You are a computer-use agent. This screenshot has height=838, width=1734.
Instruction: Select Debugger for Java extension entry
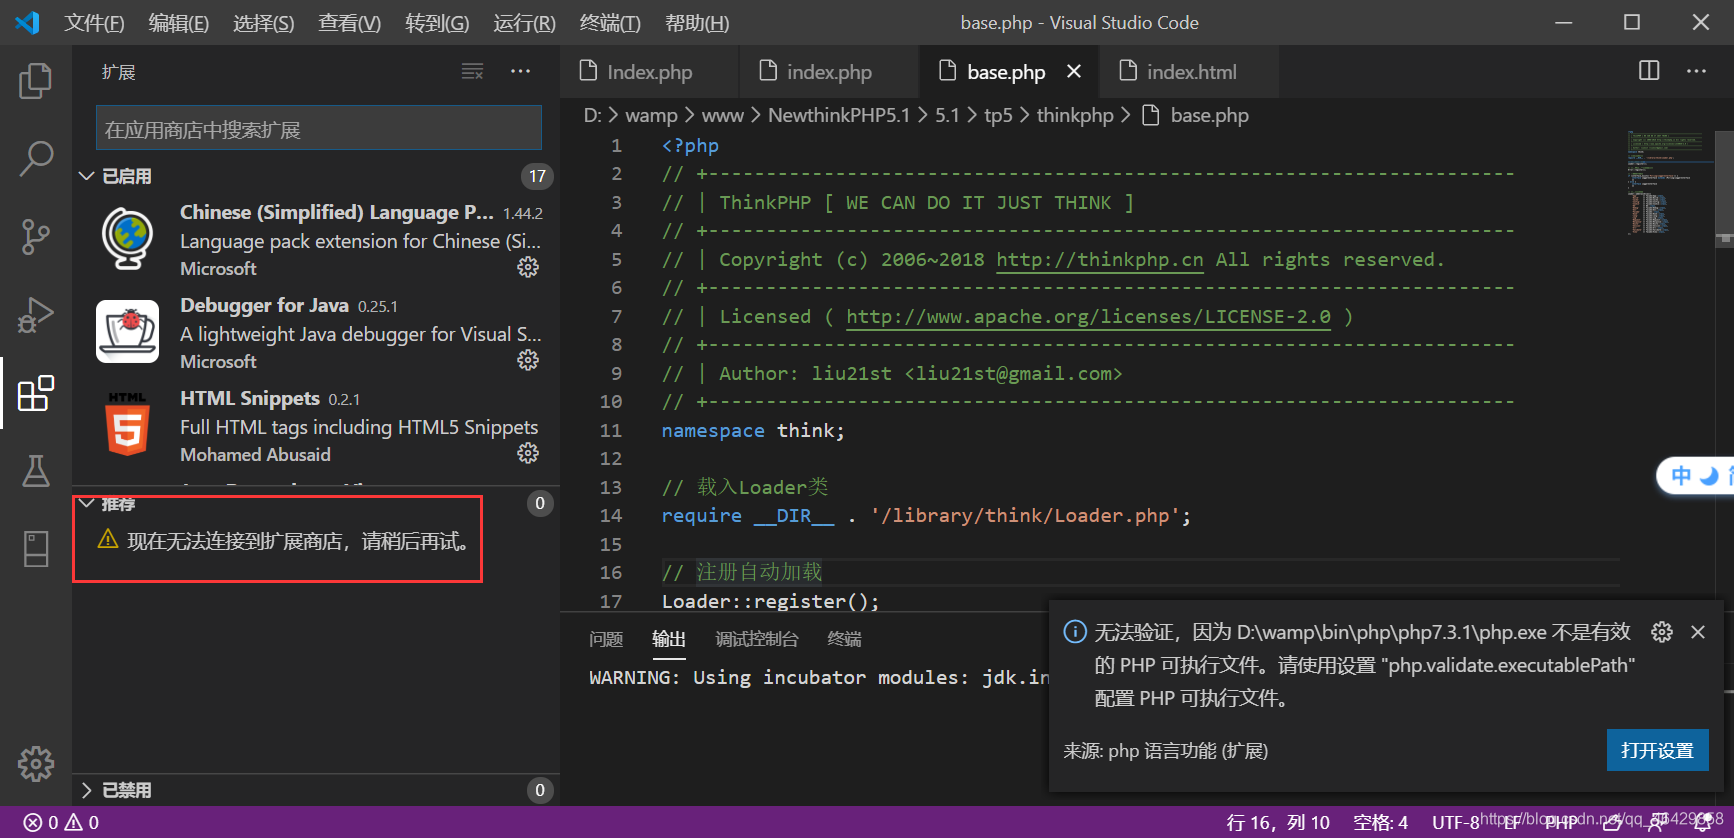coord(316,333)
